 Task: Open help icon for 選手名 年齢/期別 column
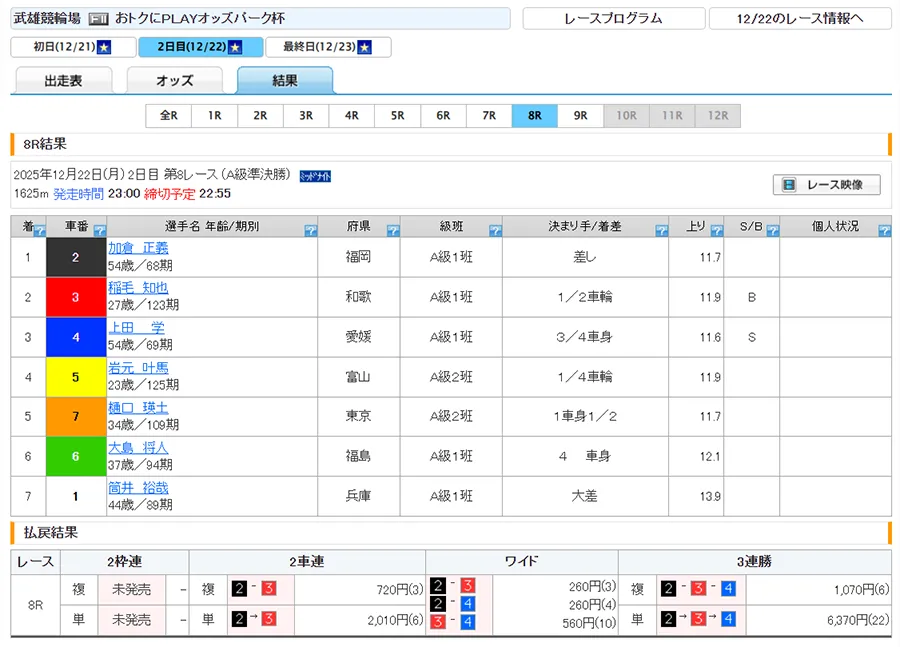(310, 231)
